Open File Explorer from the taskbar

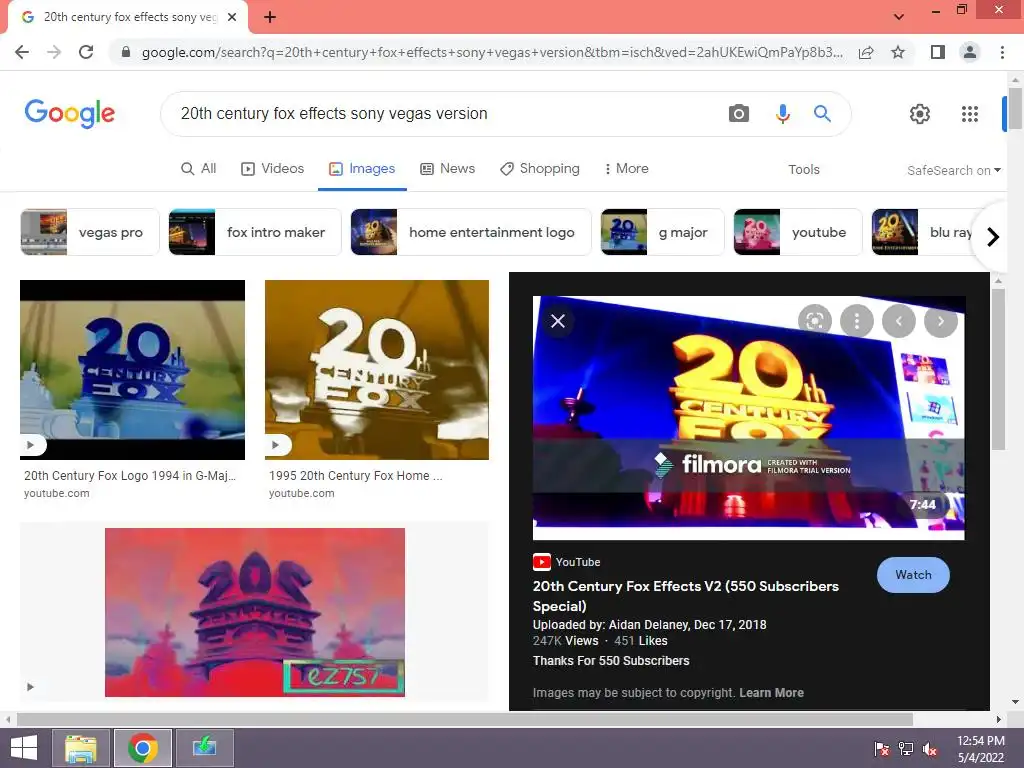[x=82, y=748]
